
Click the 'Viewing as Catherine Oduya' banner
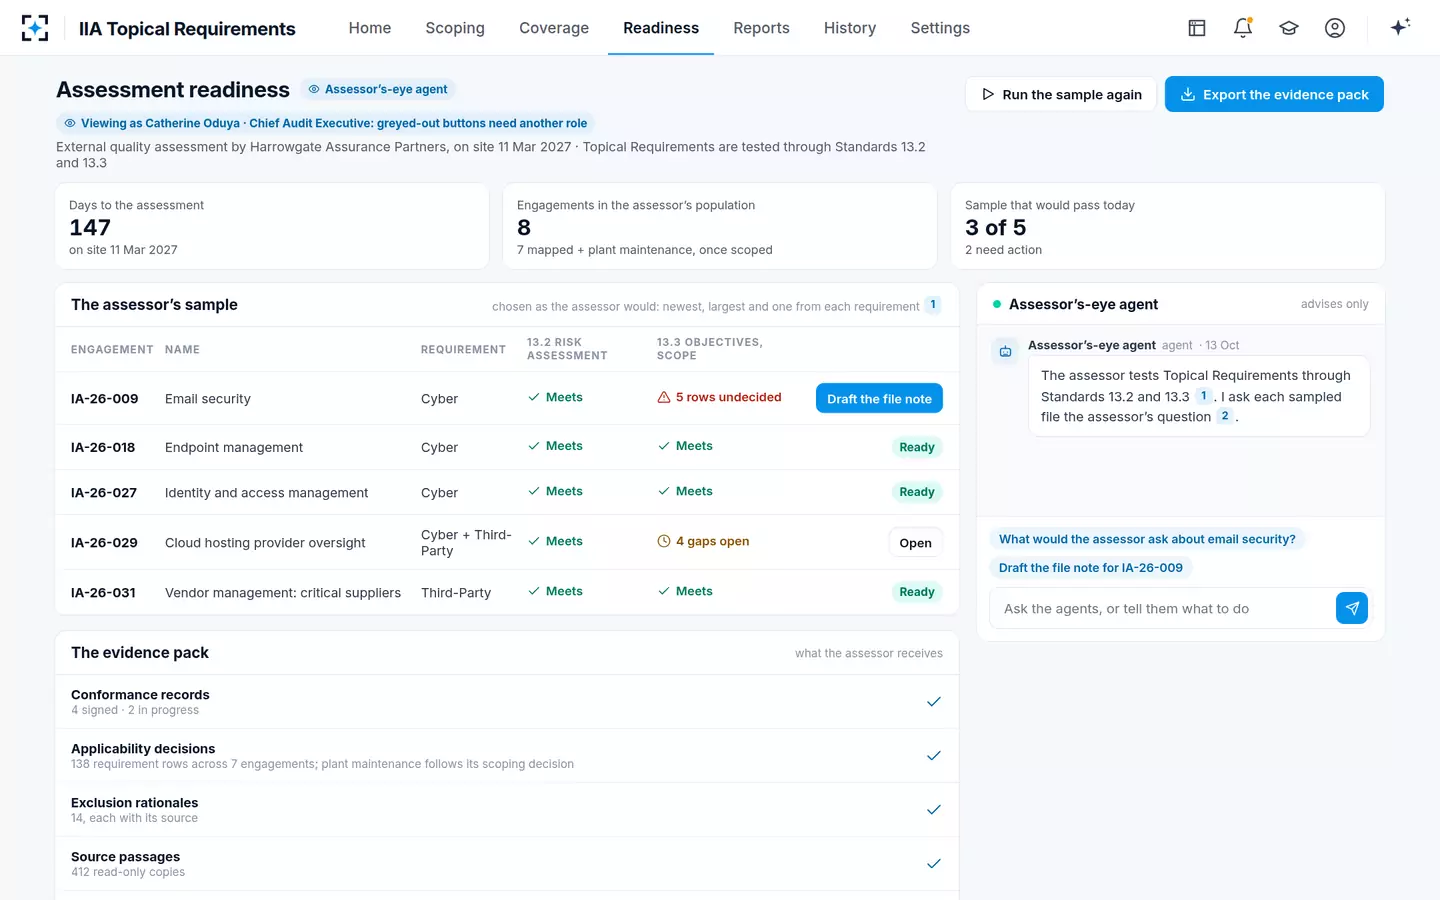[x=325, y=123]
